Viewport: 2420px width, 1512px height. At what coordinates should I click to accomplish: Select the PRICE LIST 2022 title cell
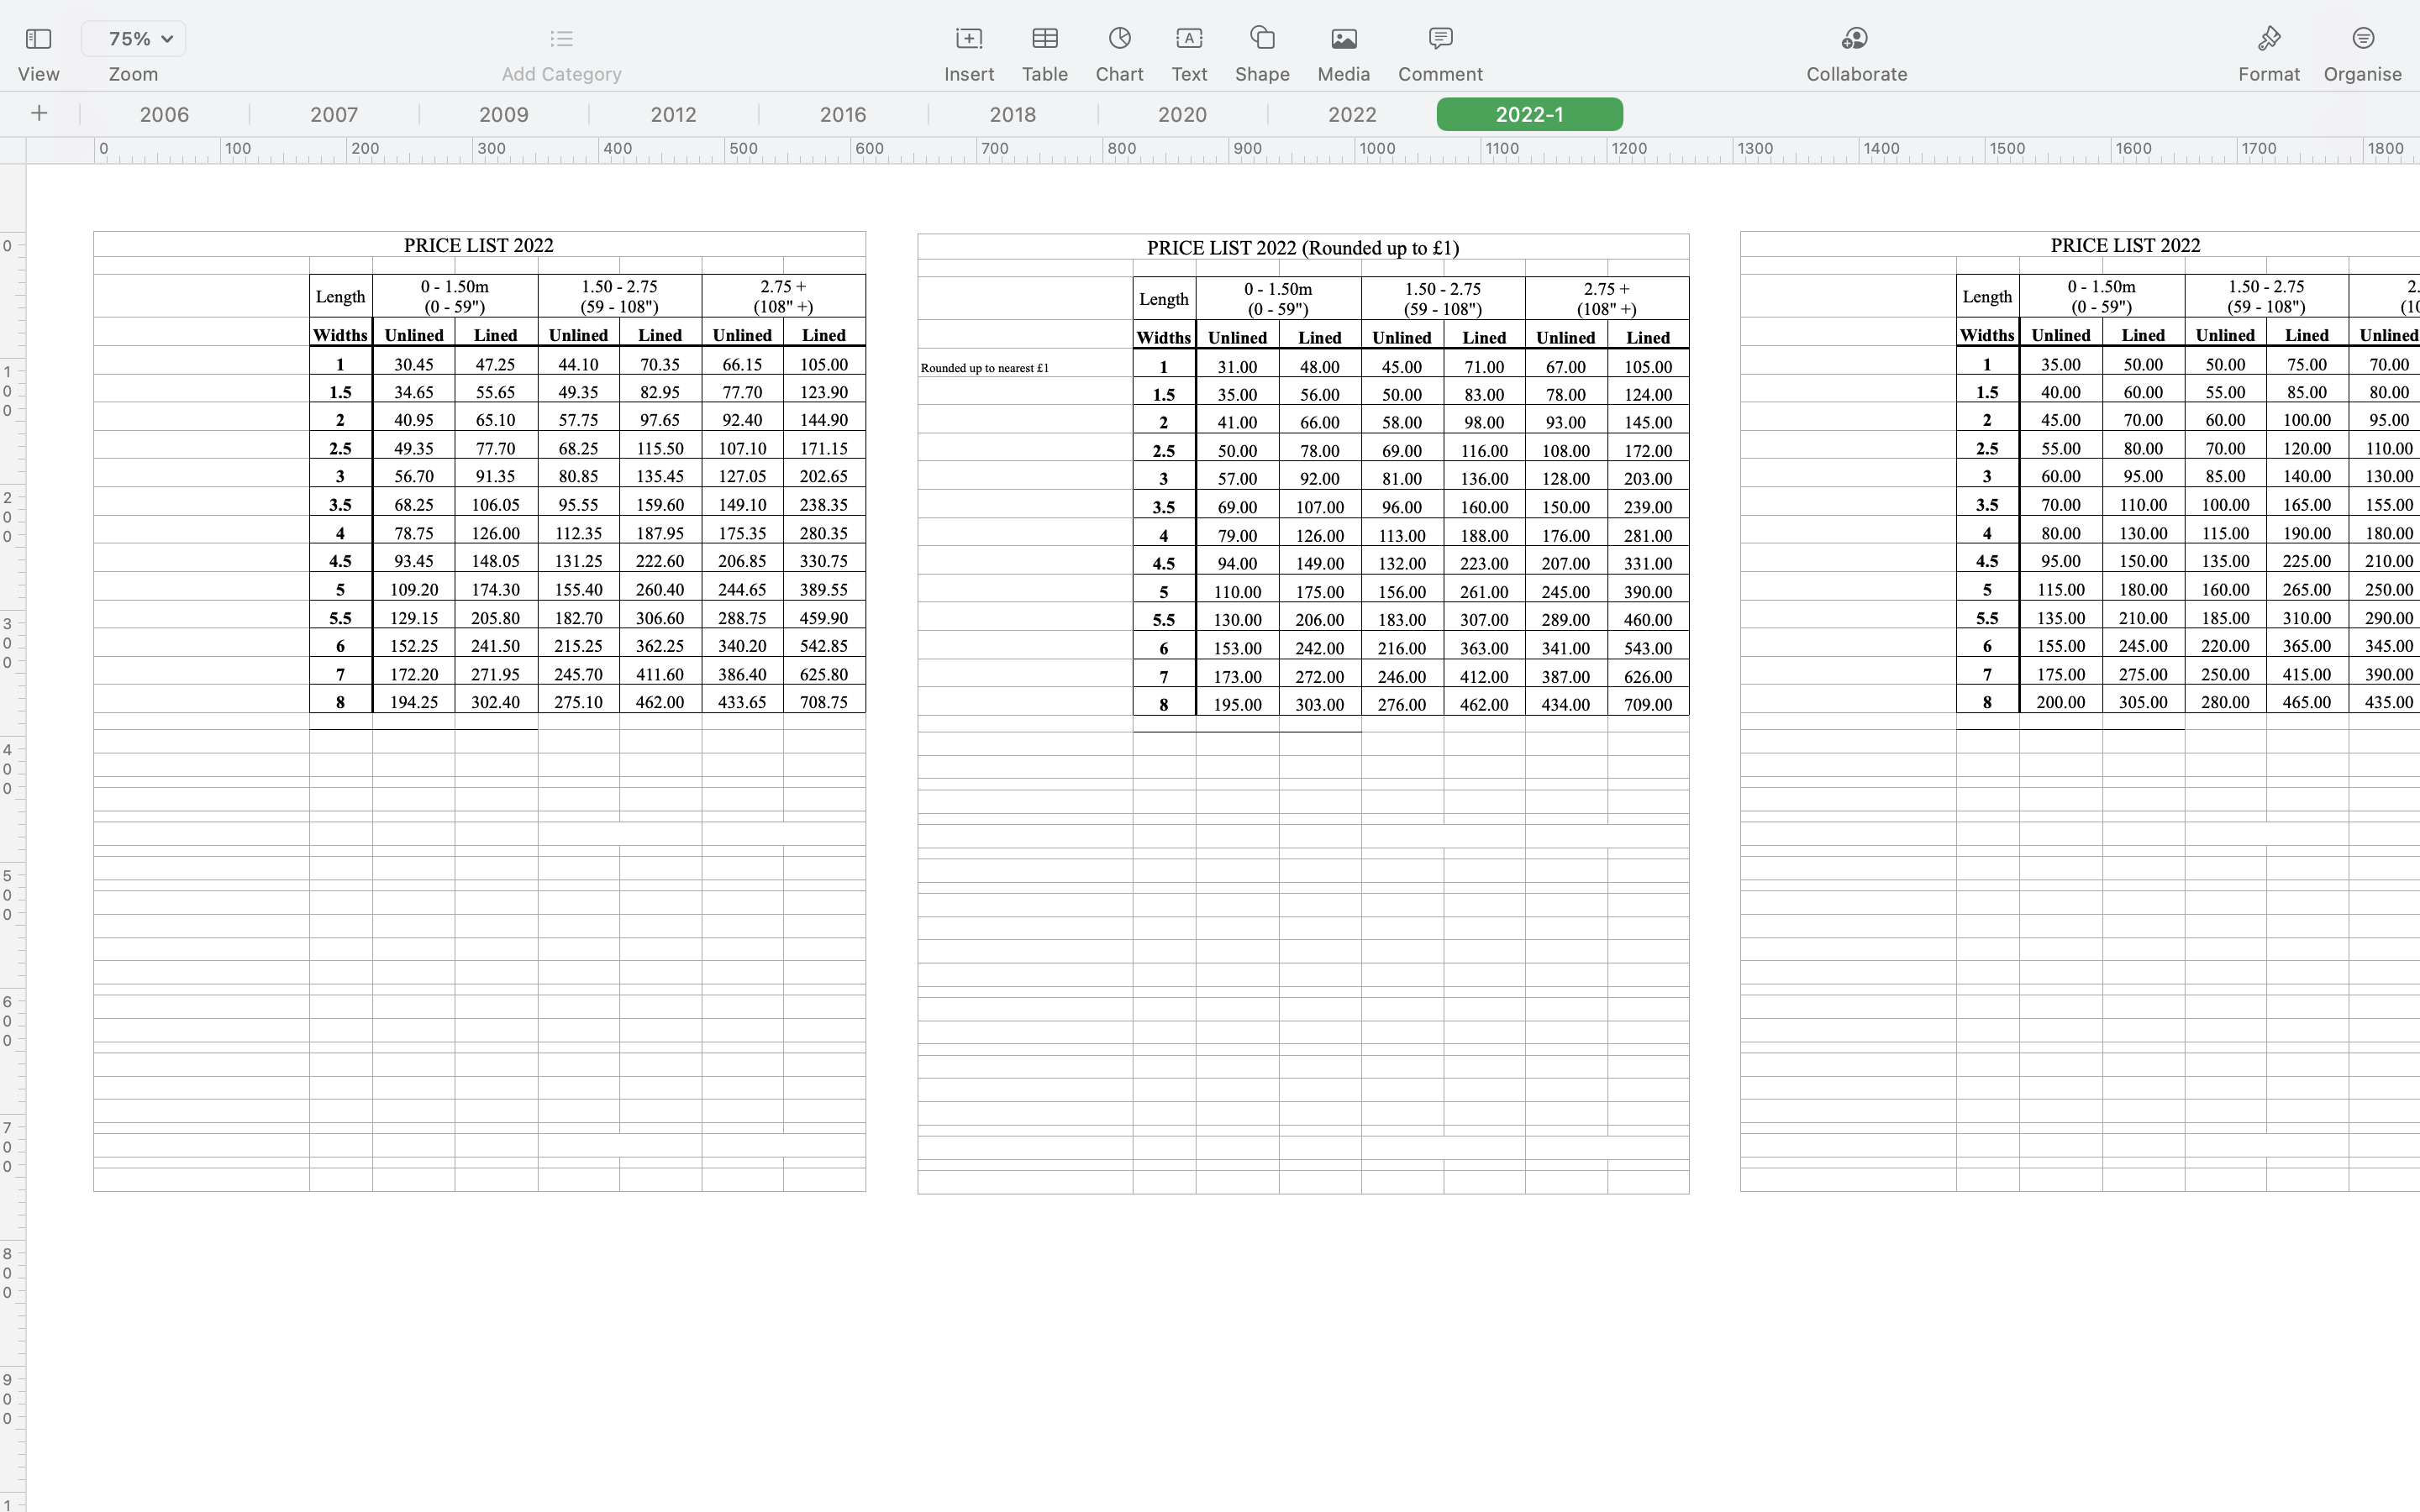[479, 245]
